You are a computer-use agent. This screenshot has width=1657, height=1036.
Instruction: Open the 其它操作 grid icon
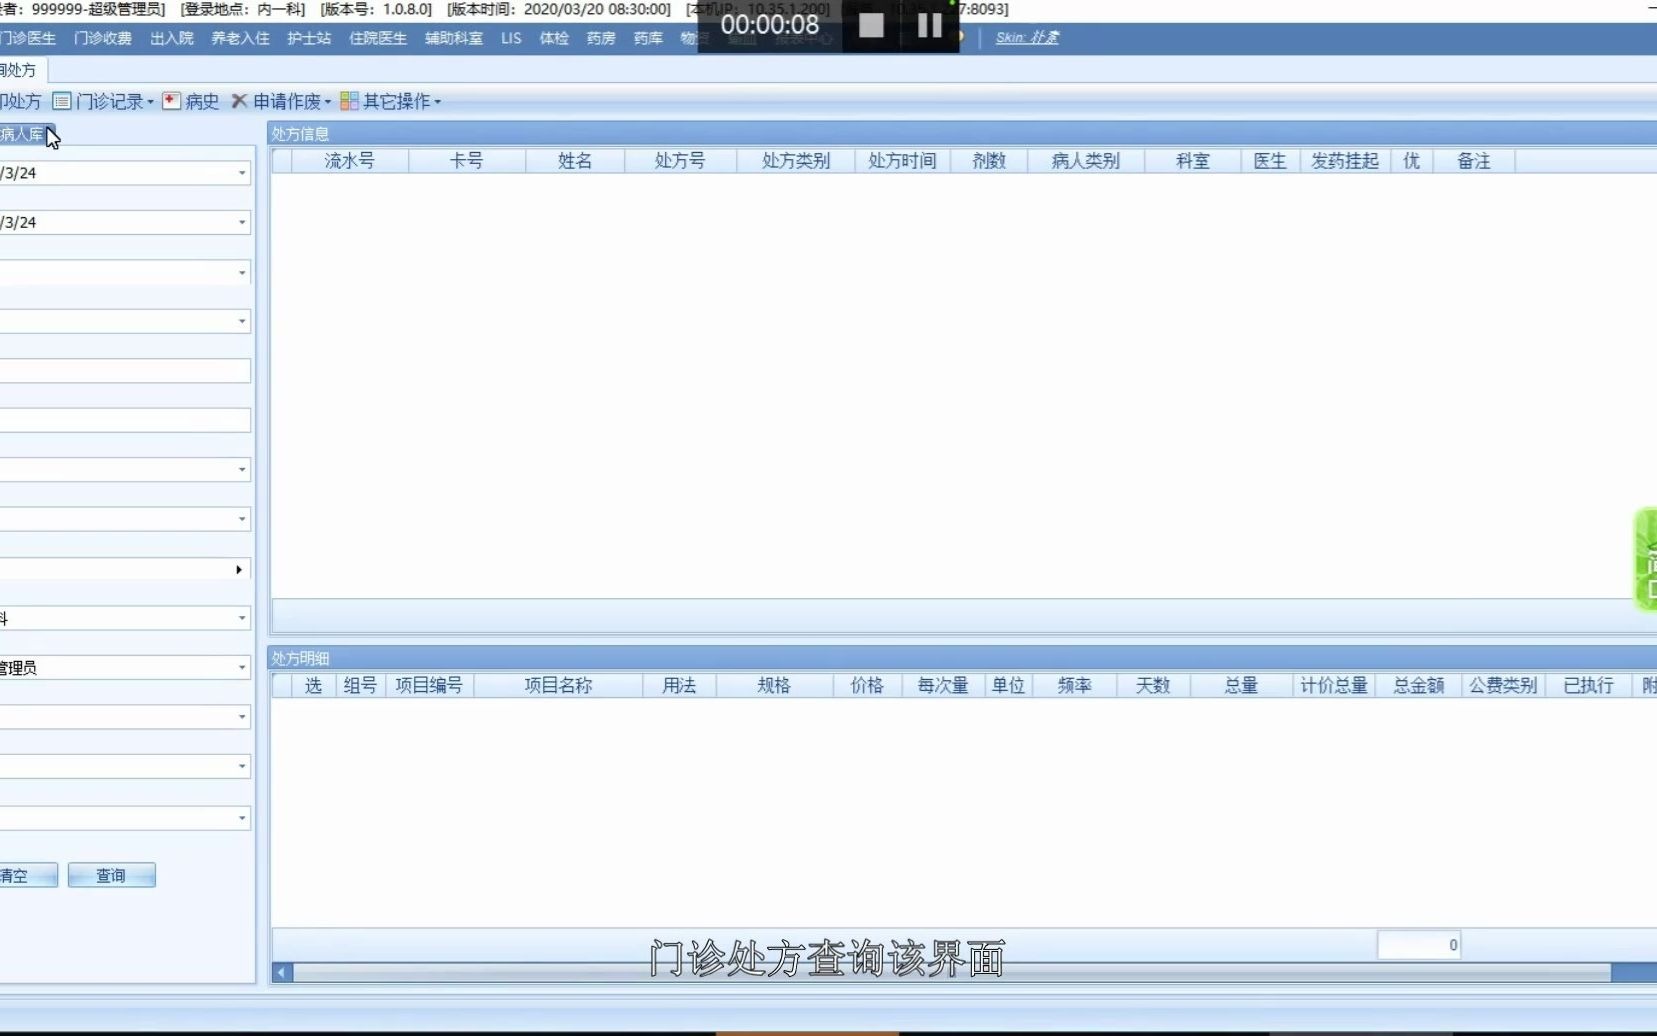(x=349, y=101)
